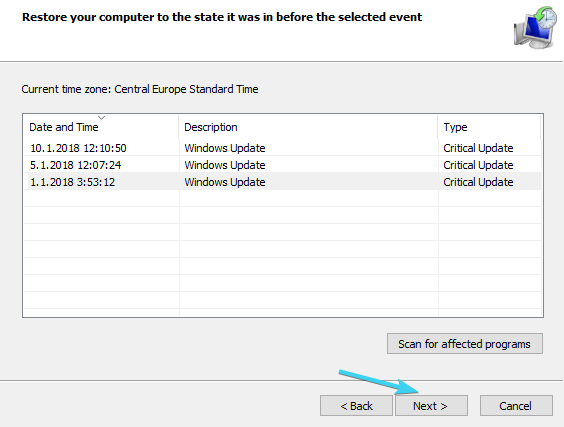Viewport: 564px width, 427px height.
Task: Select the 1.1.2018 3:53:12 restore point
Action: coord(282,182)
